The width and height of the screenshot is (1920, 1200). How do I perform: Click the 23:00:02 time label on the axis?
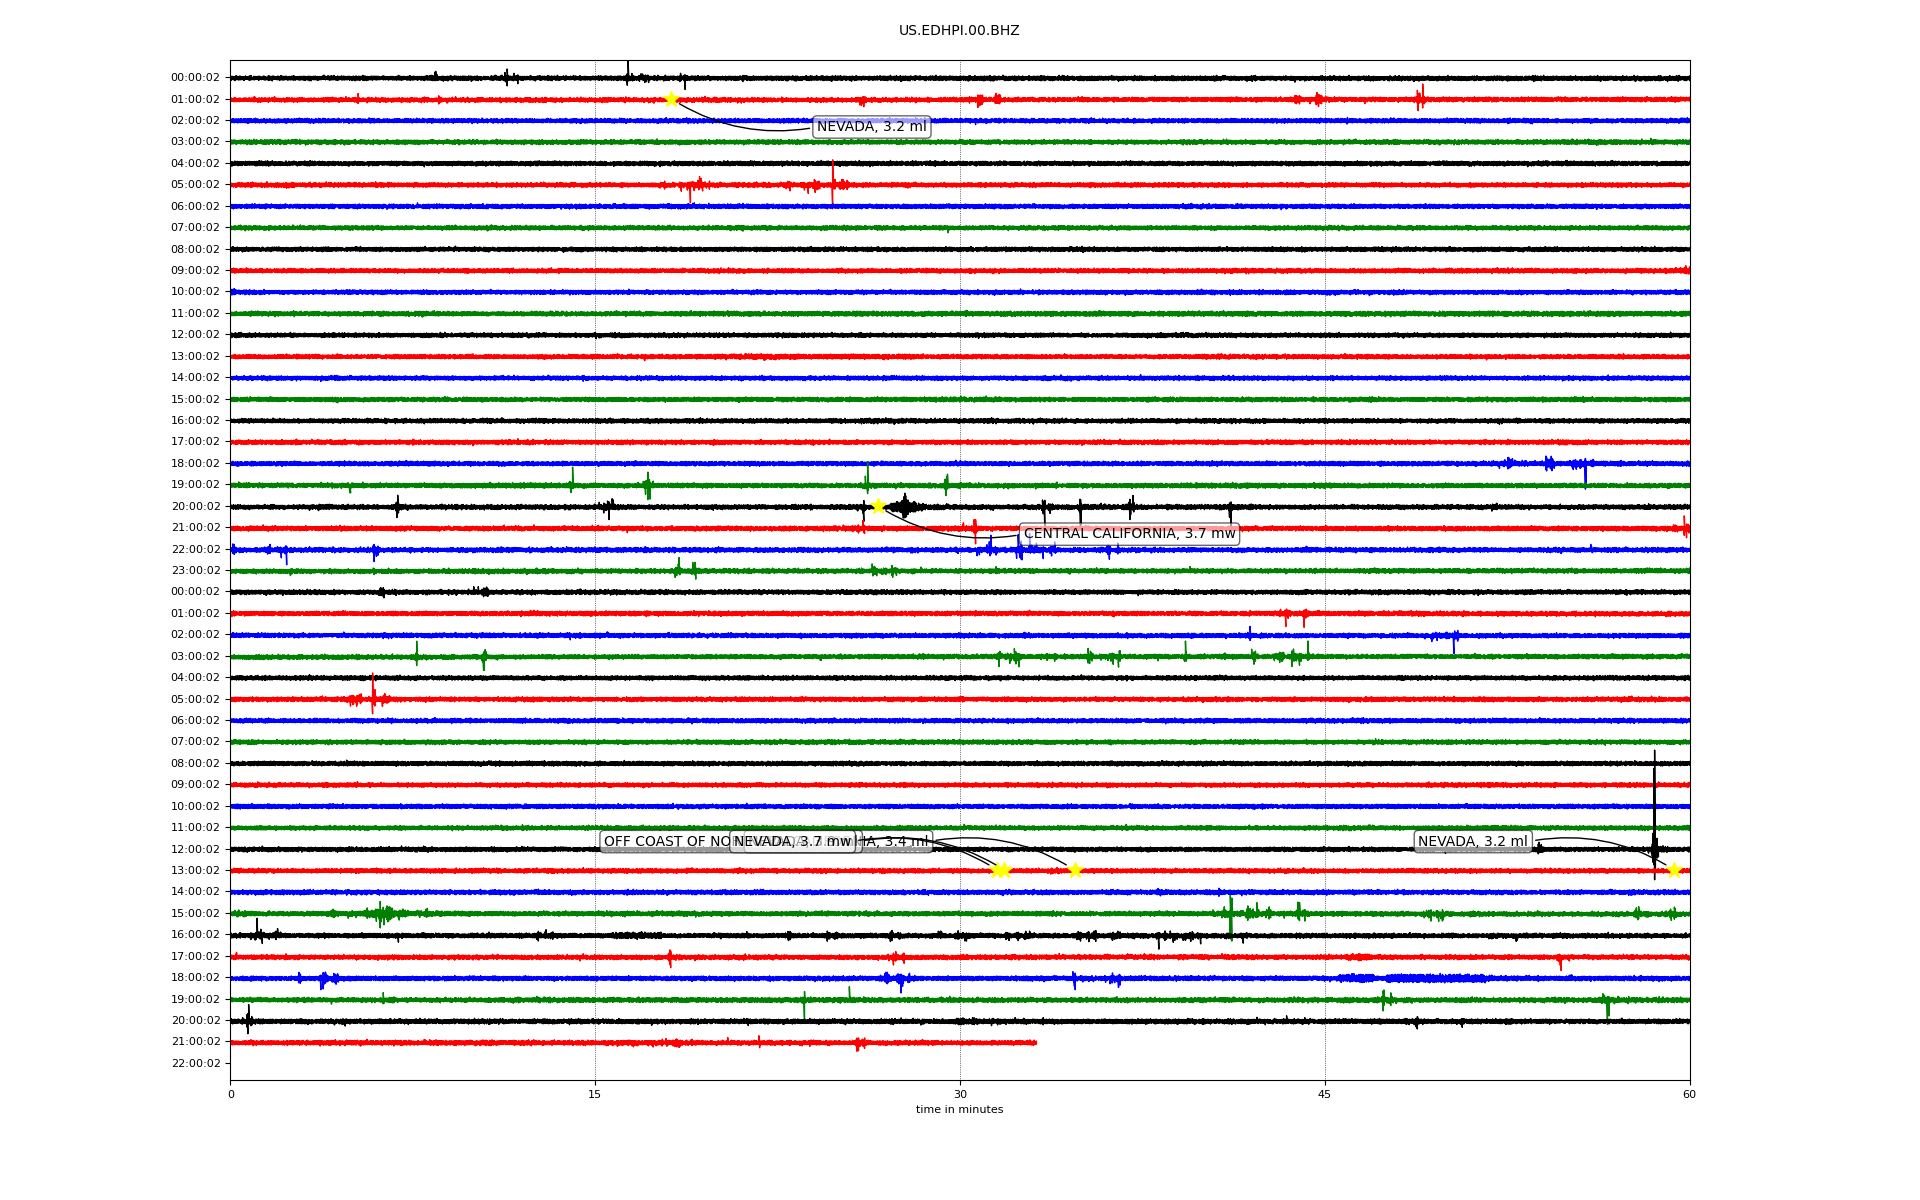tap(196, 571)
